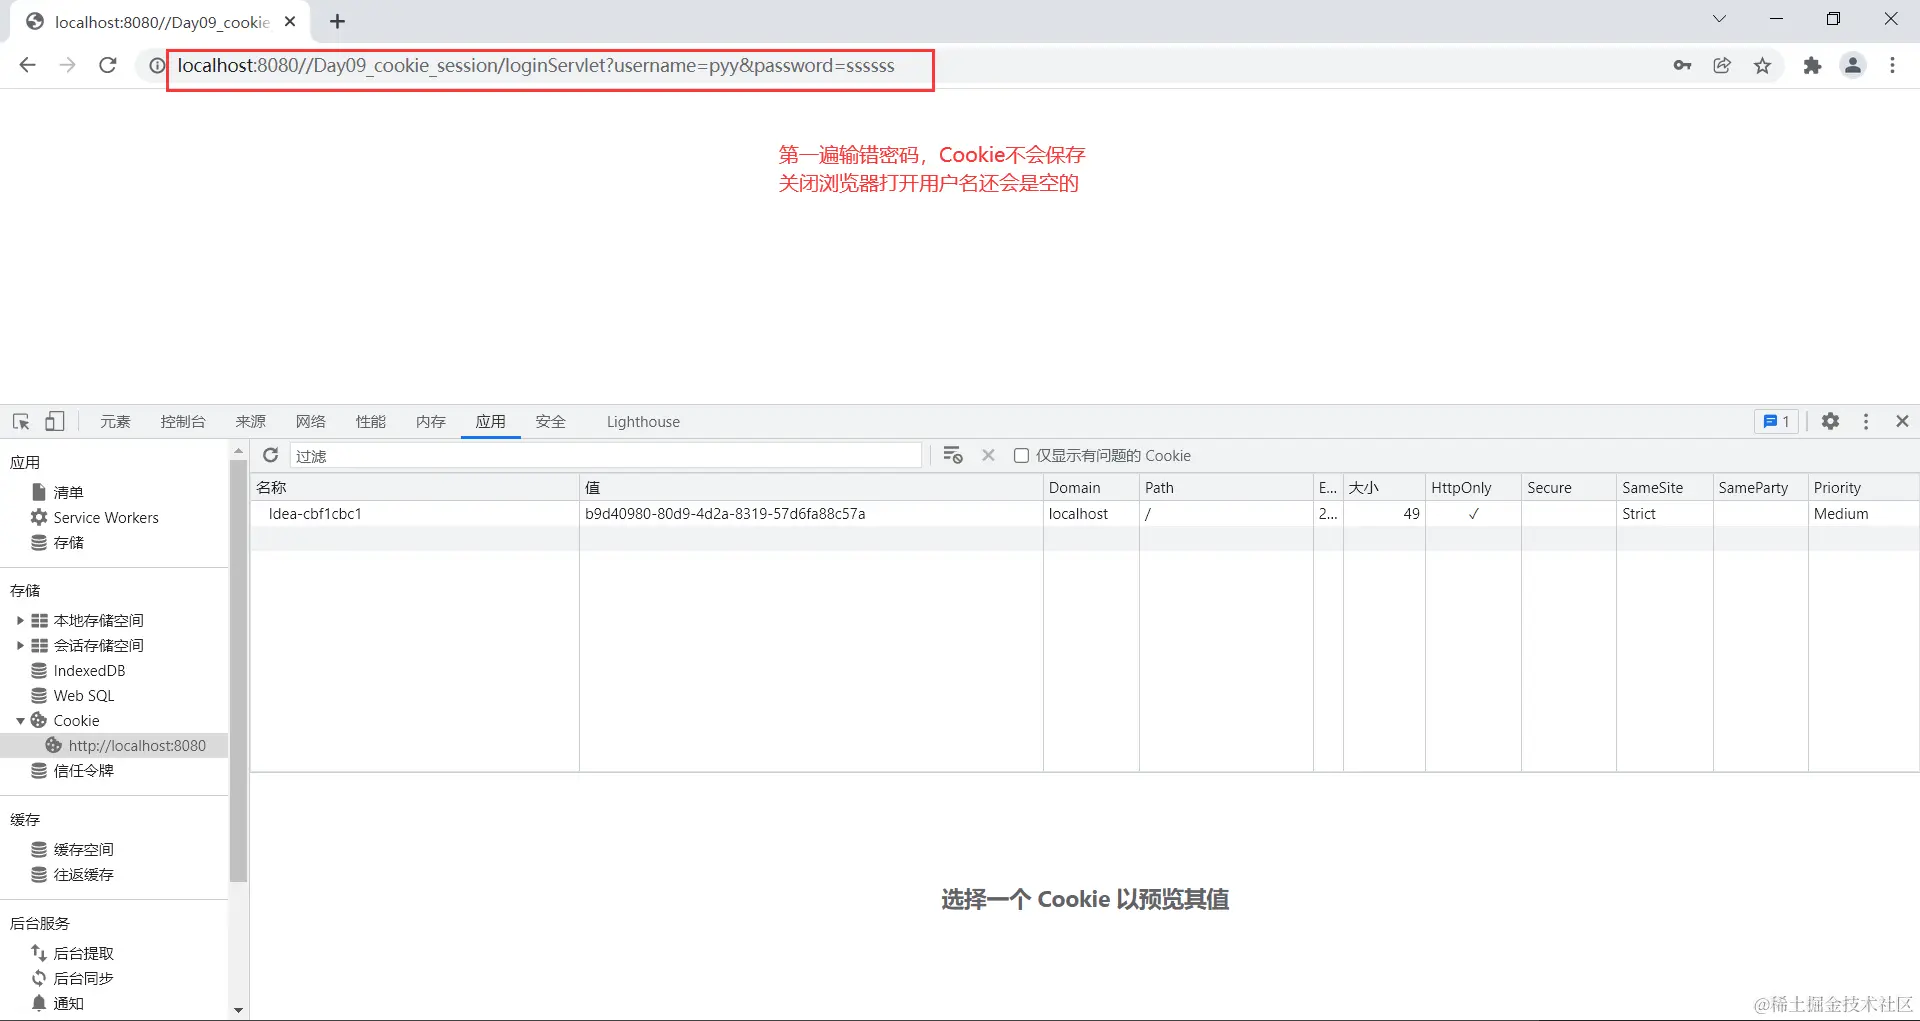Screen dimensions: 1920x1021
Task: Expand 本地存储空间 tree node
Action: pyautogui.click(x=20, y=620)
